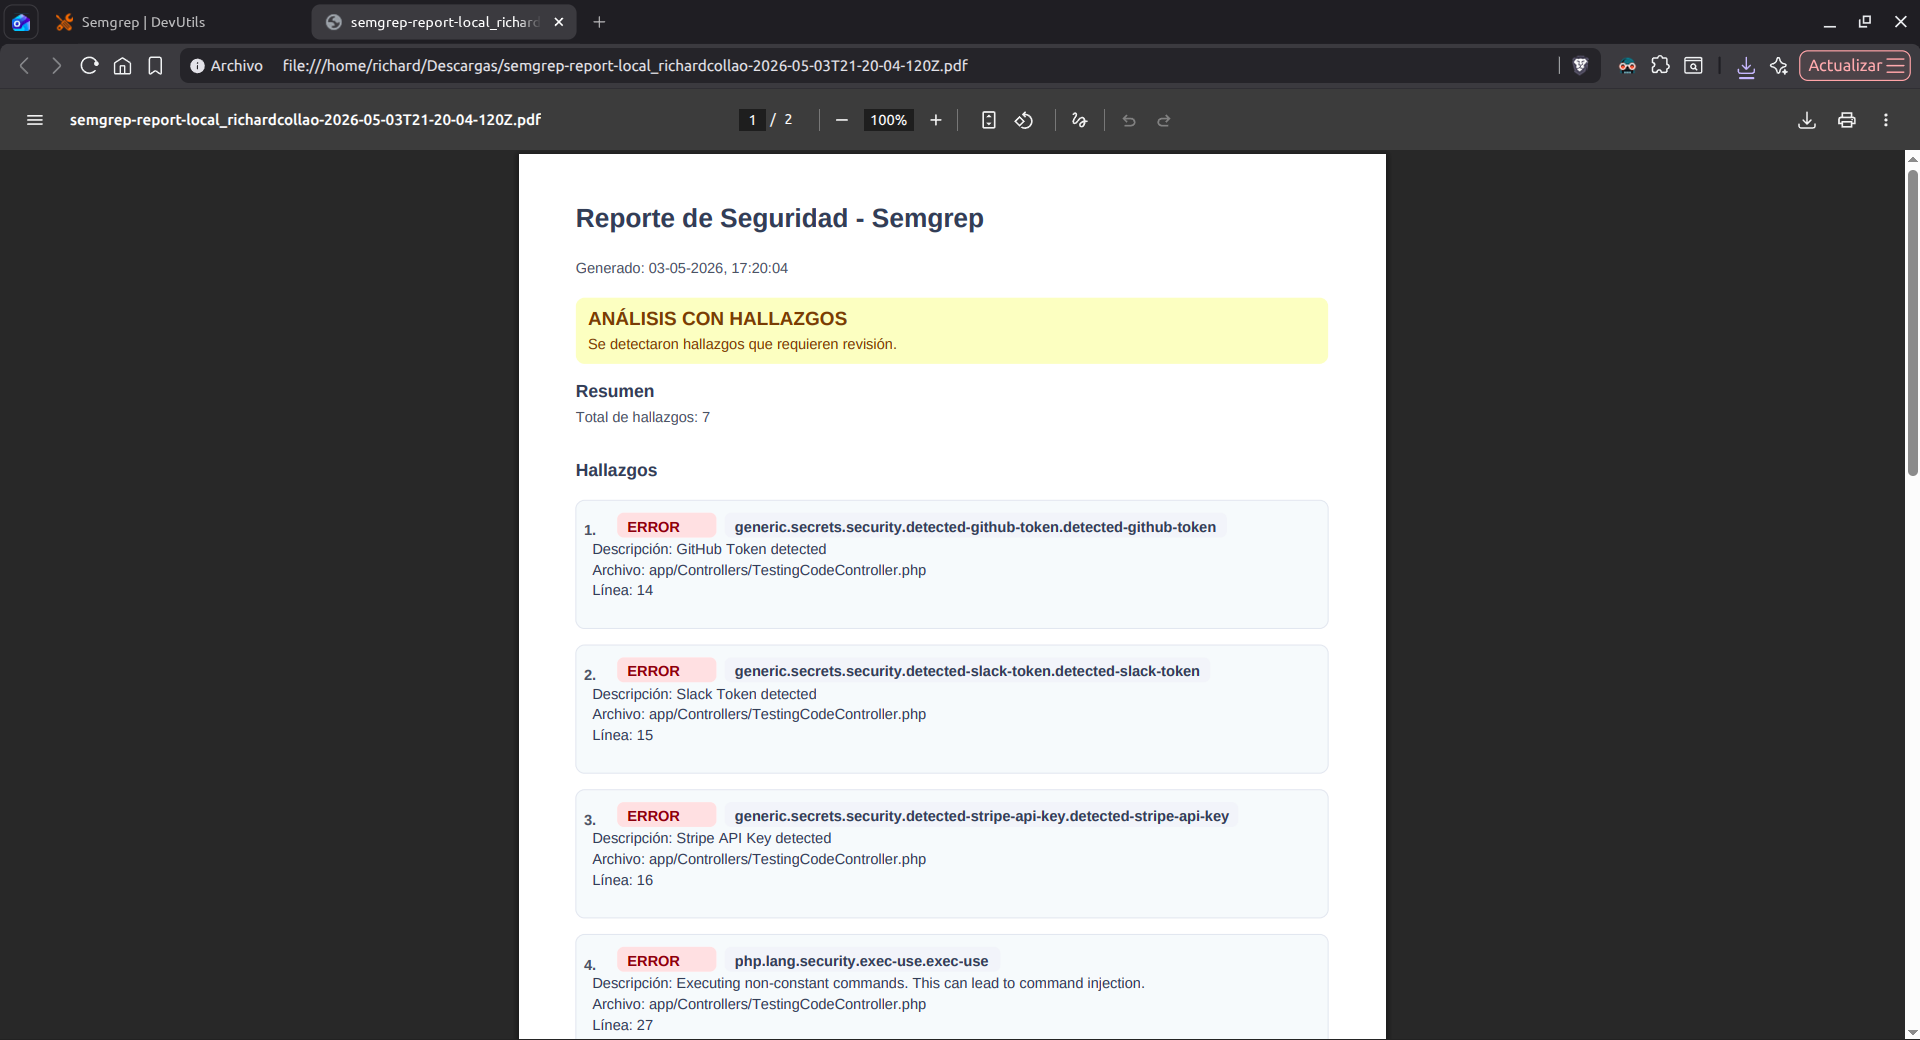
Task: Click the "Línea: 27" text
Action: point(622,1025)
